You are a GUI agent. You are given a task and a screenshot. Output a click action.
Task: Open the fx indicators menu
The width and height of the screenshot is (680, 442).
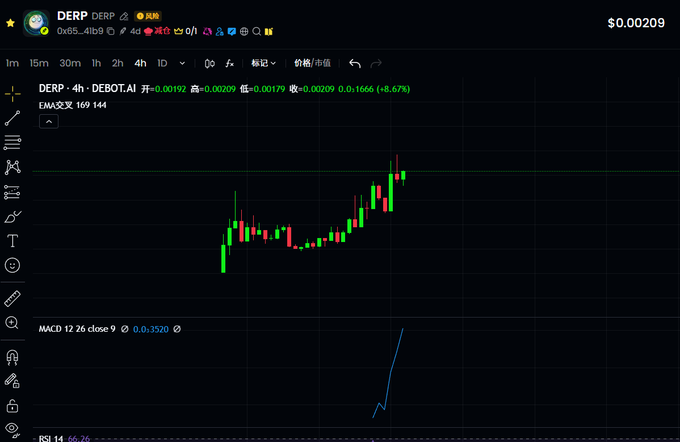(230, 63)
